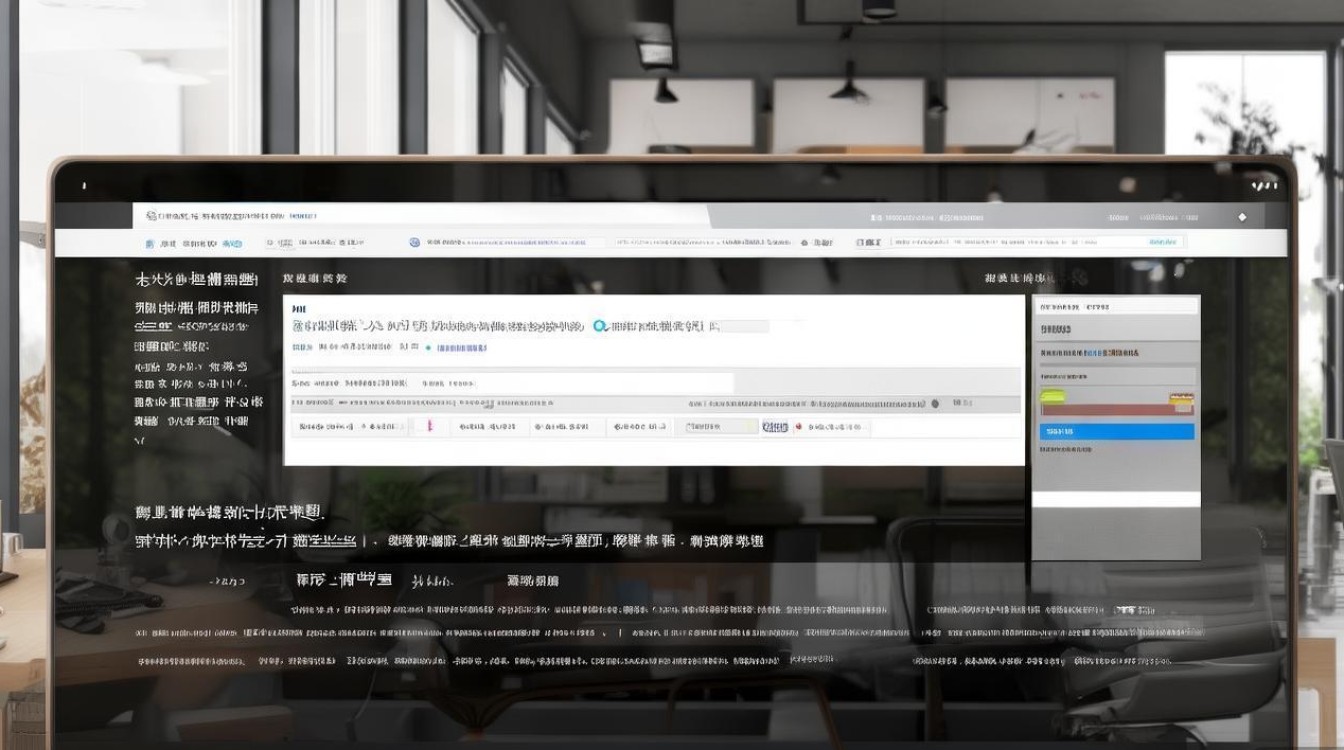
Task: Select the second menu item in the top navigation
Action: click(x=198, y=242)
